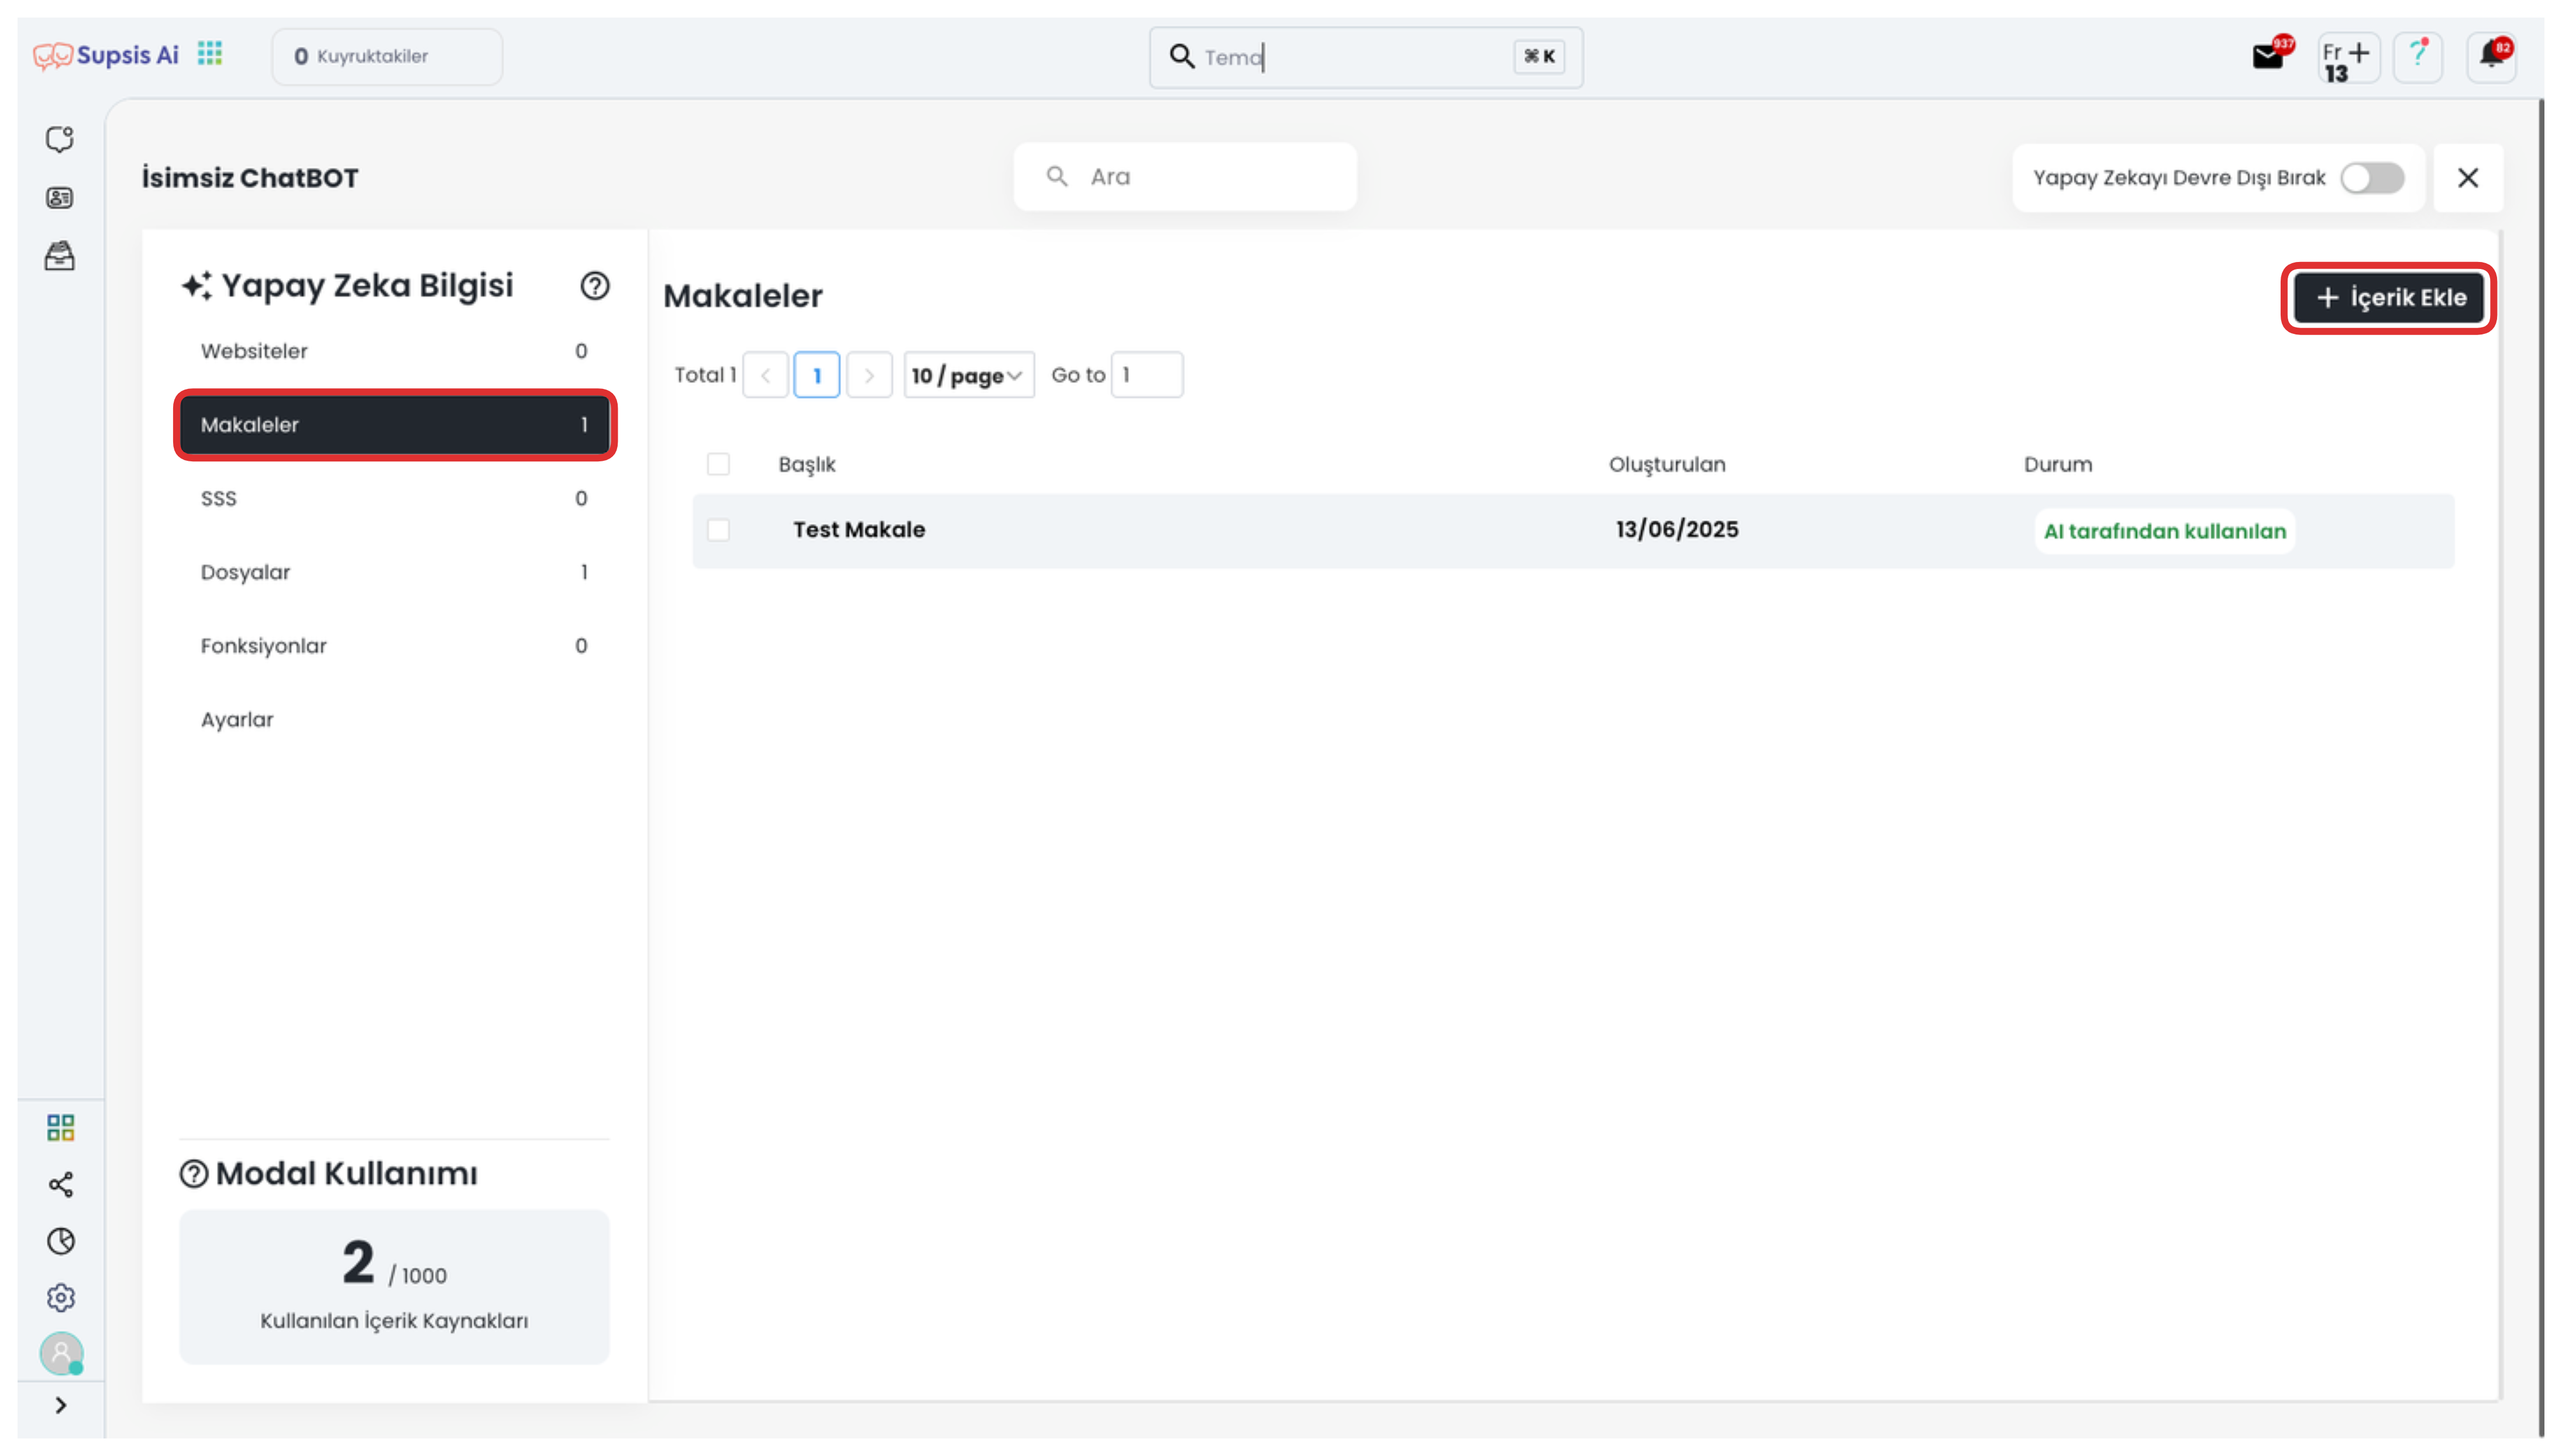2562x1456 pixels.
Task: Click the Supsis Ai logo
Action: pos(106,55)
